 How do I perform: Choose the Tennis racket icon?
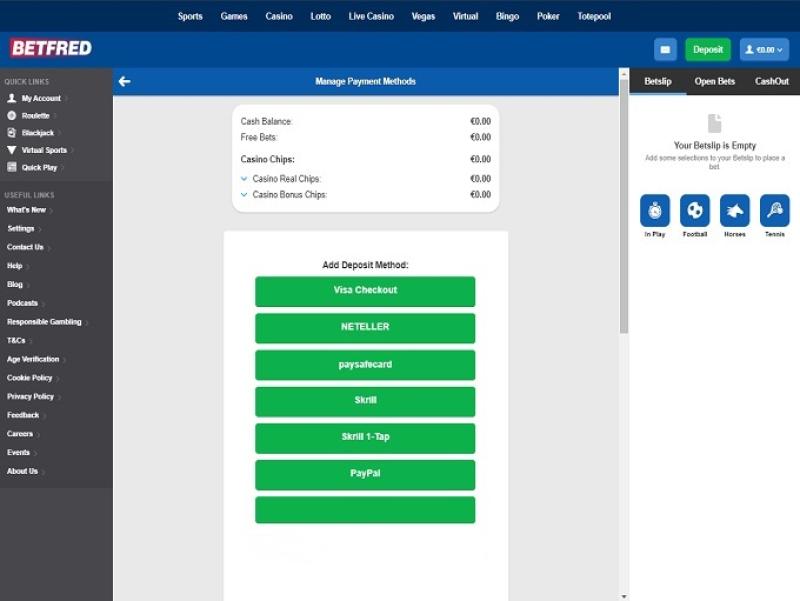click(x=774, y=211)
